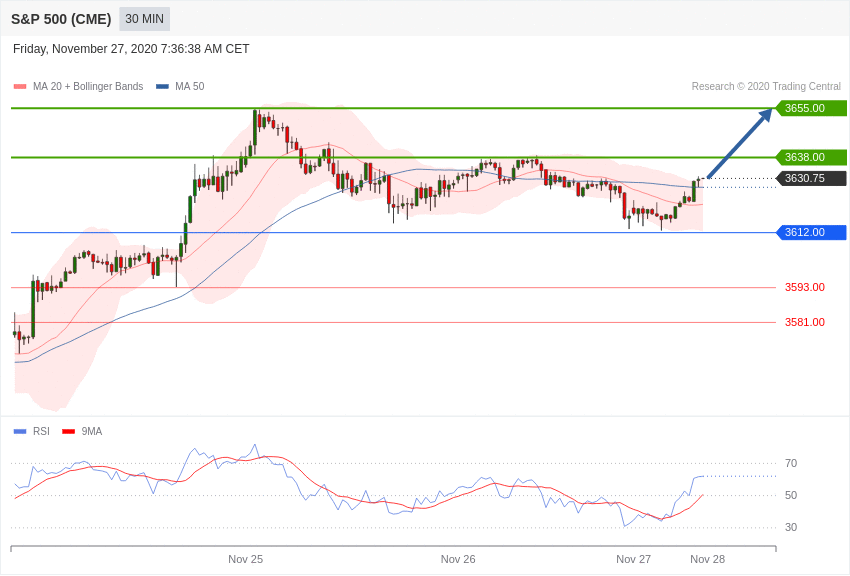Screen dimensions: 850x576
Task: Click the 3593.00 red support label
Action: [x=804, y=287]
